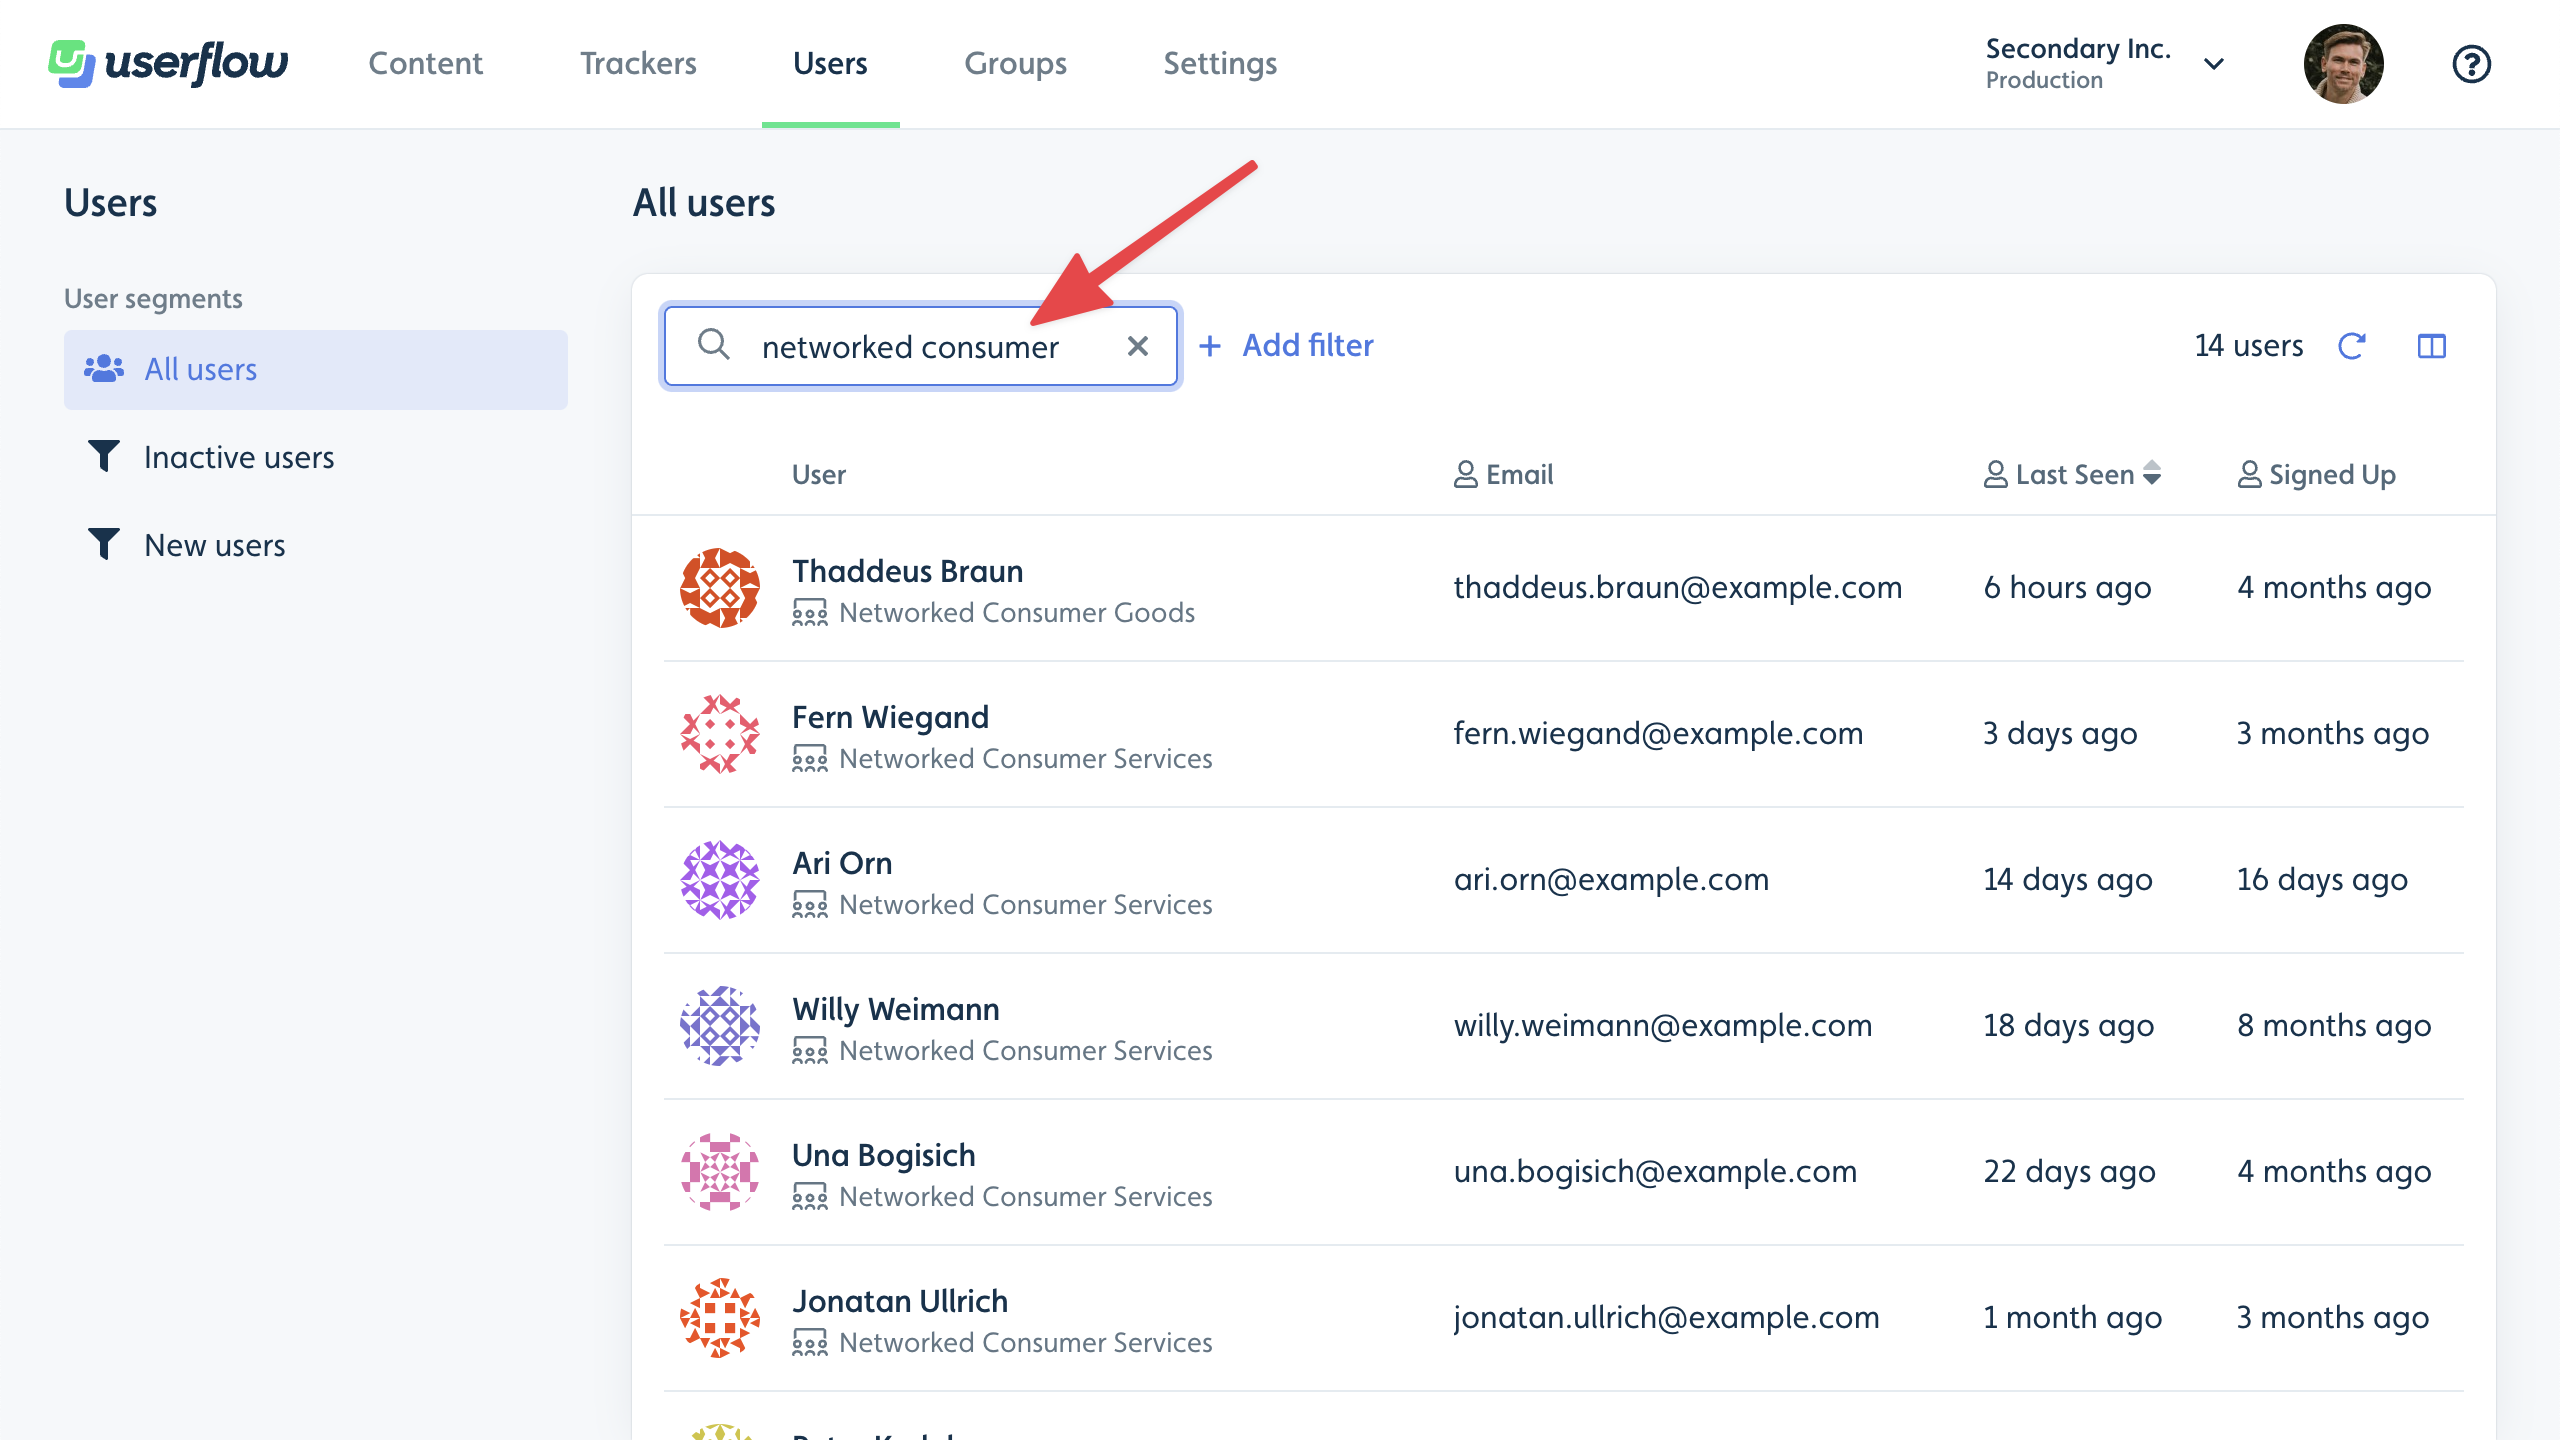Open Ari Orn's user name
This screenshot has width=2560, height=1440.
click(842, 863)
